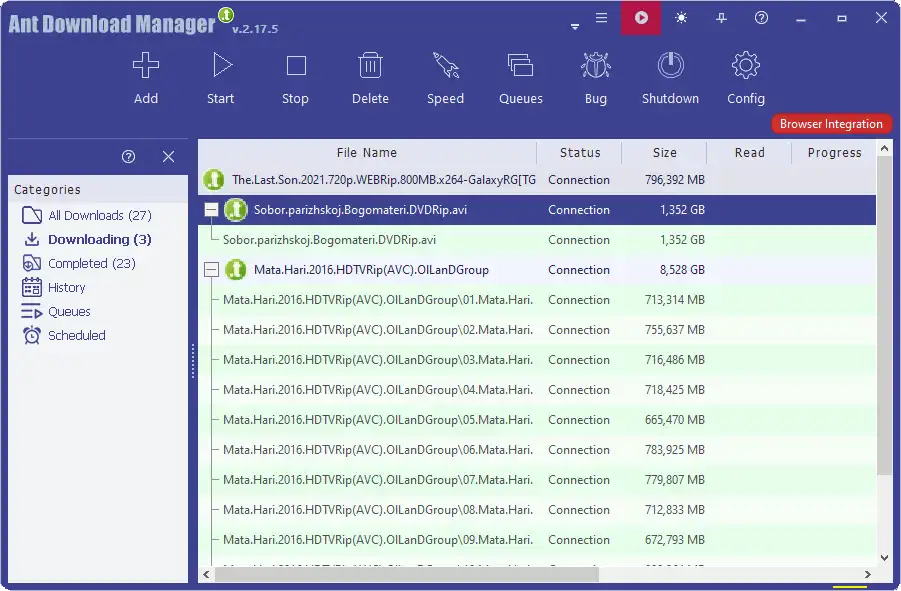The image size is (901, 591).
Task: Close the Categories side panel
Action: tap(168, 156)
